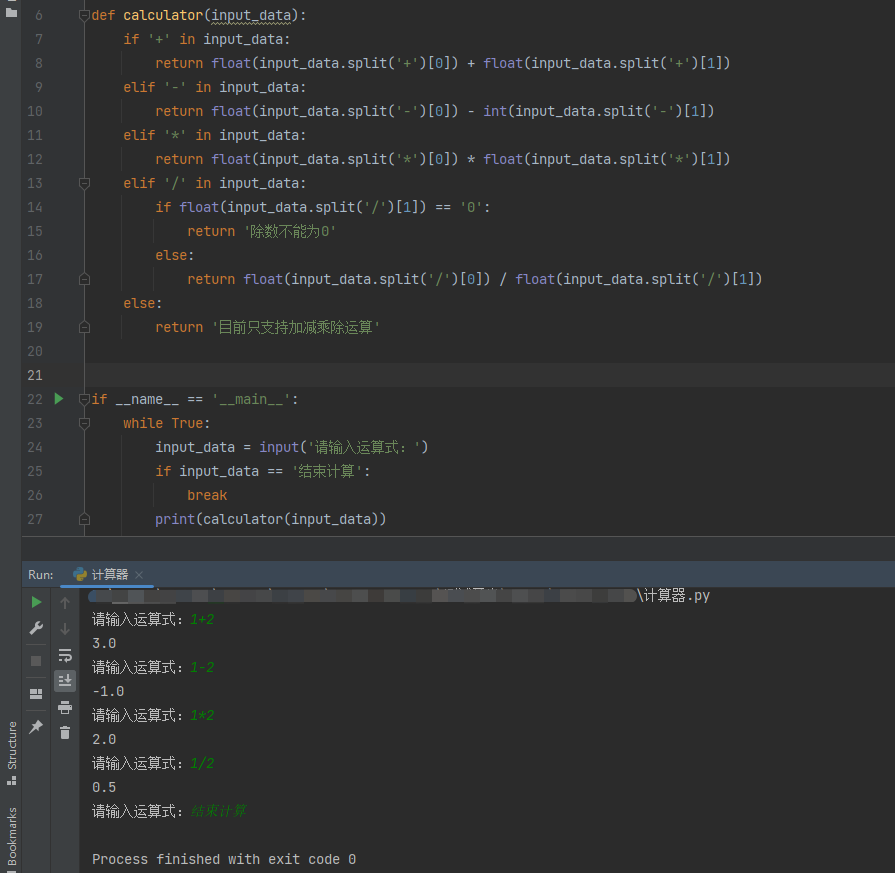Click fold end marker at line 19
The image size is (895, 873).
(84, 327)
